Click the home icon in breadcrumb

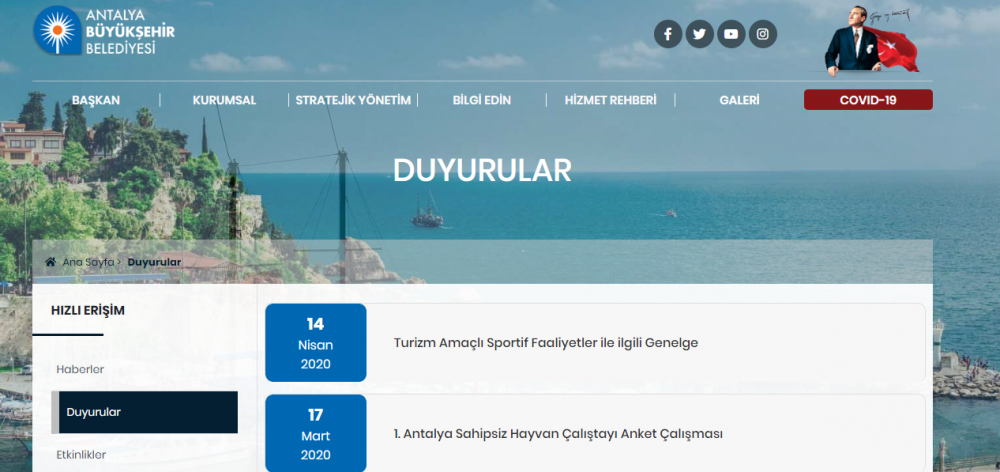click(50, 262)
